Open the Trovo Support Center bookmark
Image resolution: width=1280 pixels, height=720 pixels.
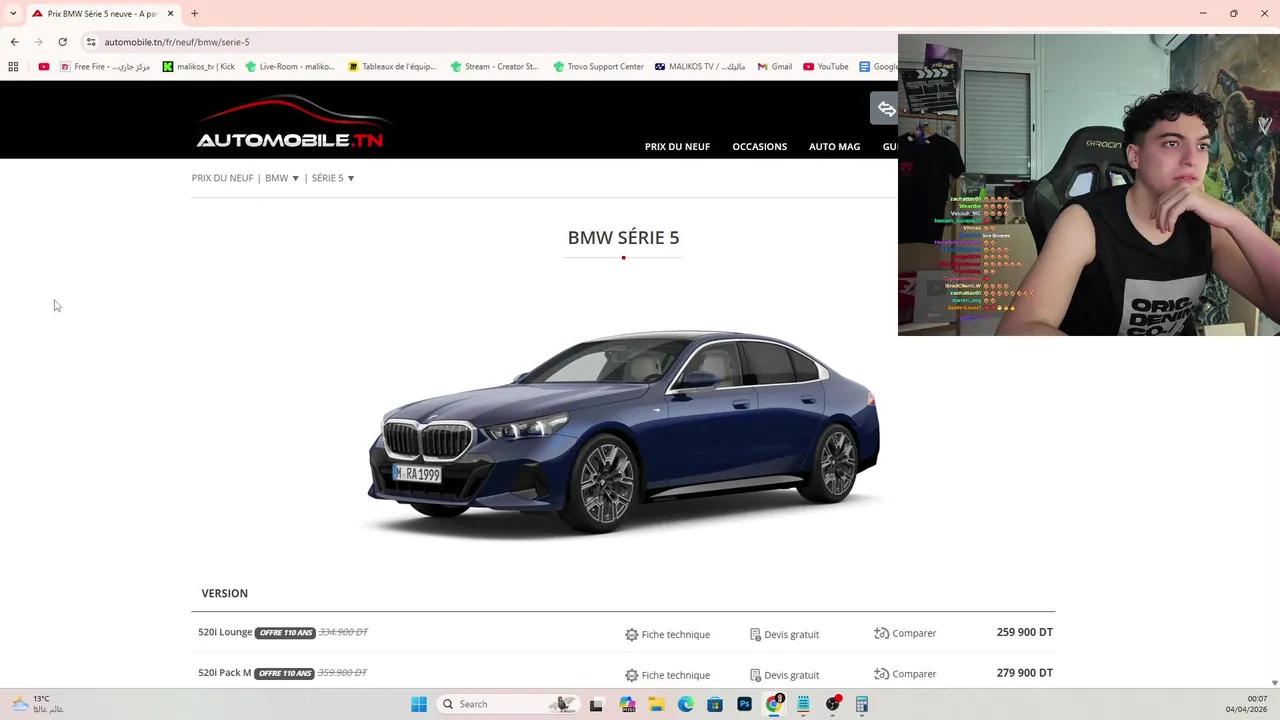[598, 67]
